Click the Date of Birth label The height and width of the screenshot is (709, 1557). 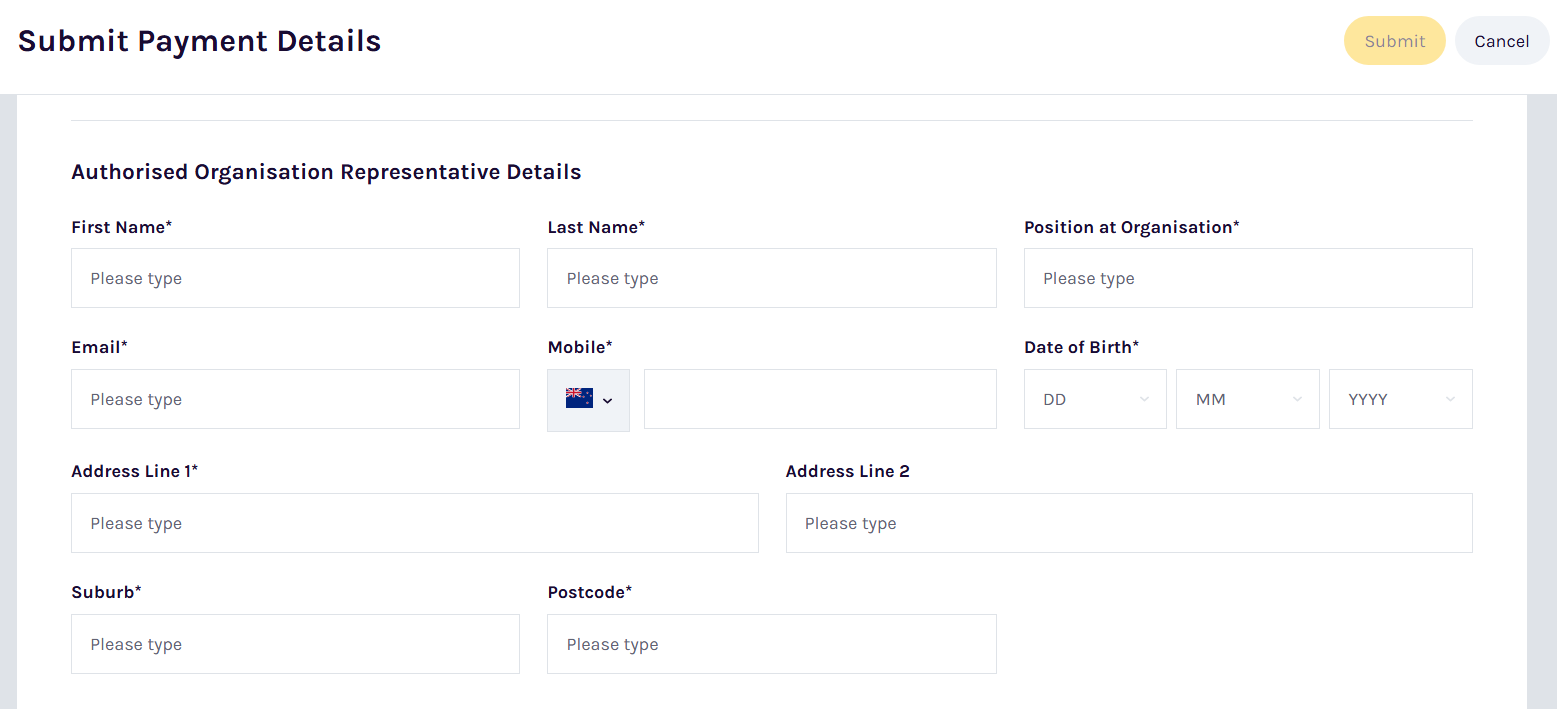(x=1081, y=347)
